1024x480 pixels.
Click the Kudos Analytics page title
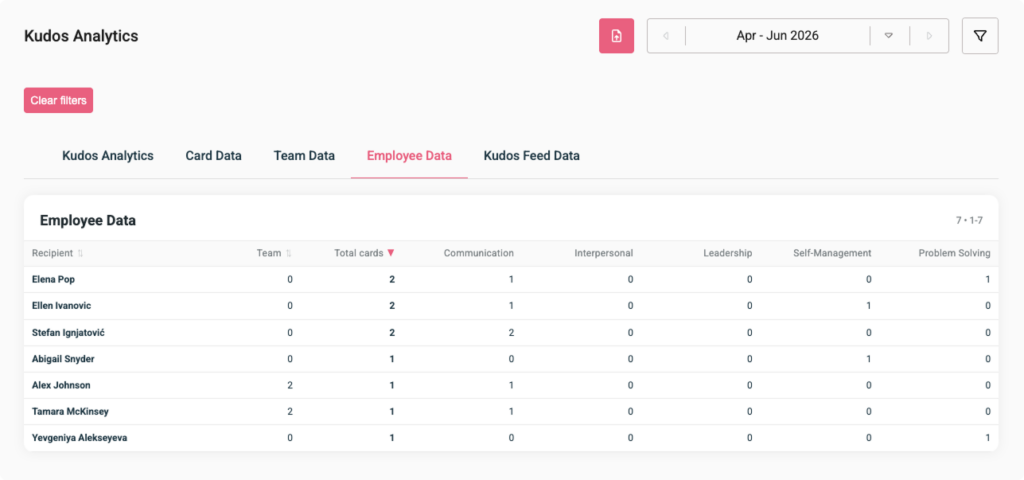81,36
